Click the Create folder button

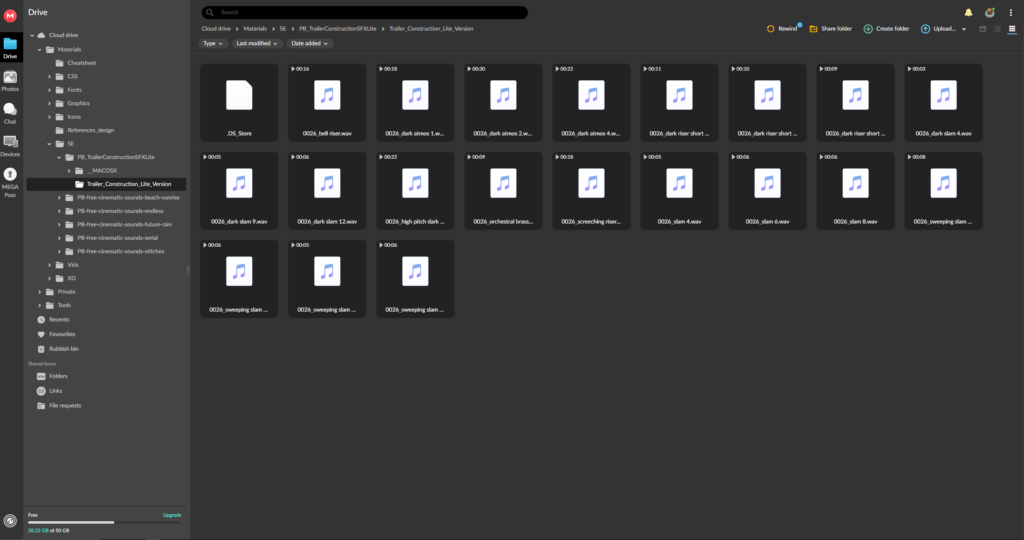point(886,29)
